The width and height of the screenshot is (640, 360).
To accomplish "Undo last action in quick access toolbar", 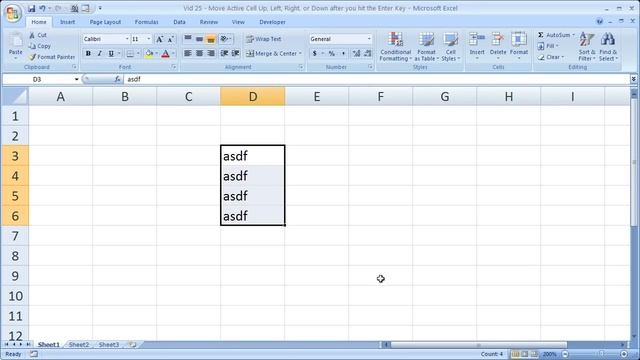I will [x=42, y=8].
